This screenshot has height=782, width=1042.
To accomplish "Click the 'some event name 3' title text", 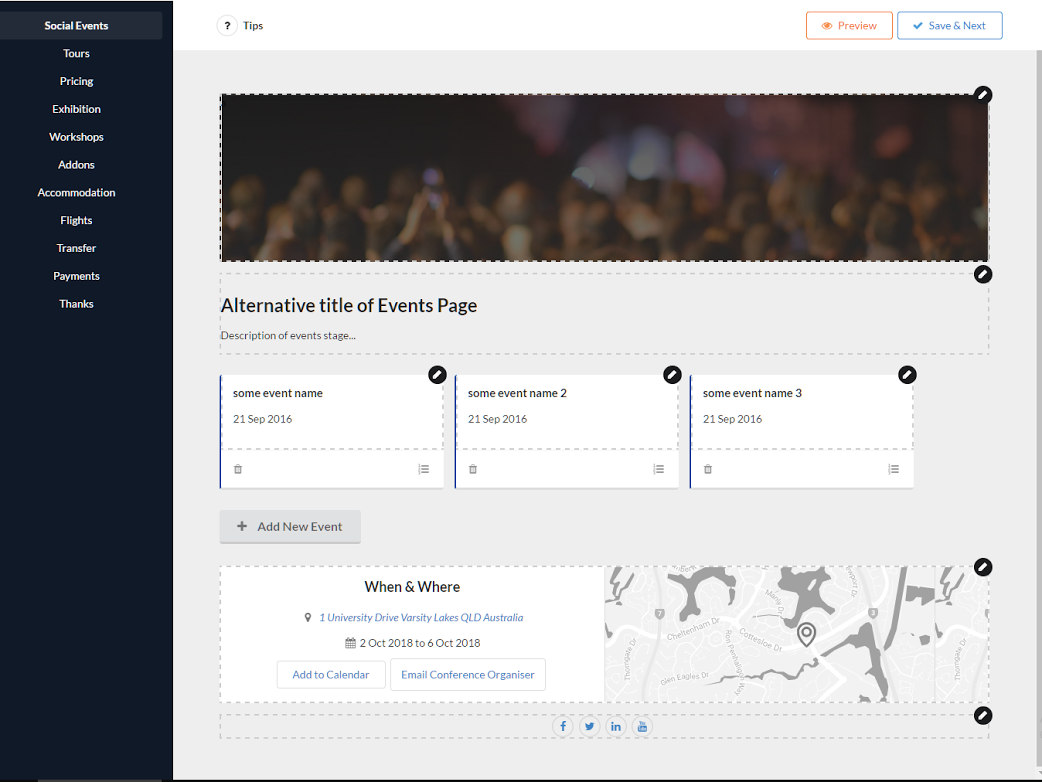I will [752, 393].
